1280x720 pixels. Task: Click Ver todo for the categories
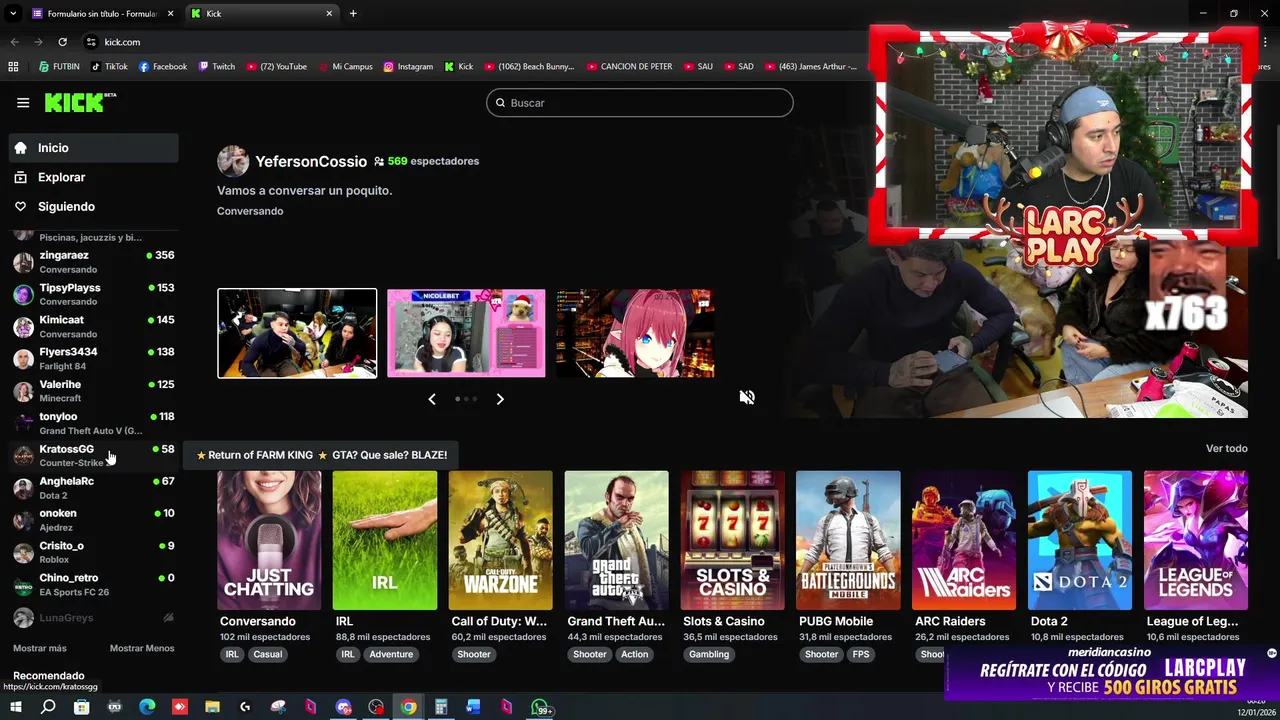click(1227, 448)
